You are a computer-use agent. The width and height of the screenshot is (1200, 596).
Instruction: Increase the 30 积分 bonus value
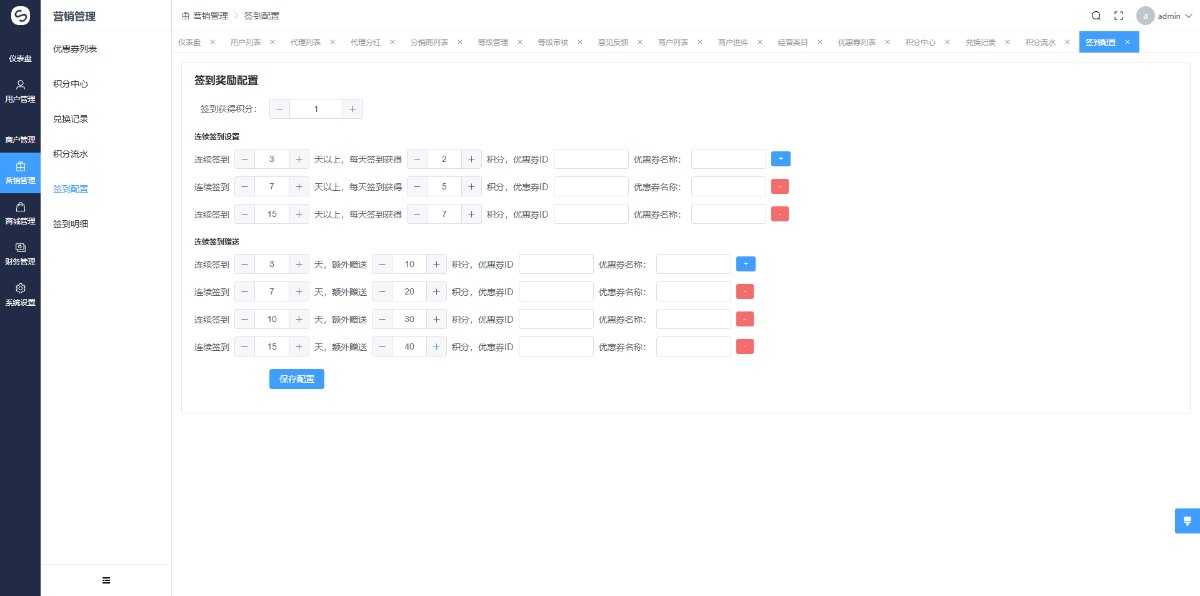pyautogui.click(x=436, y=319)
